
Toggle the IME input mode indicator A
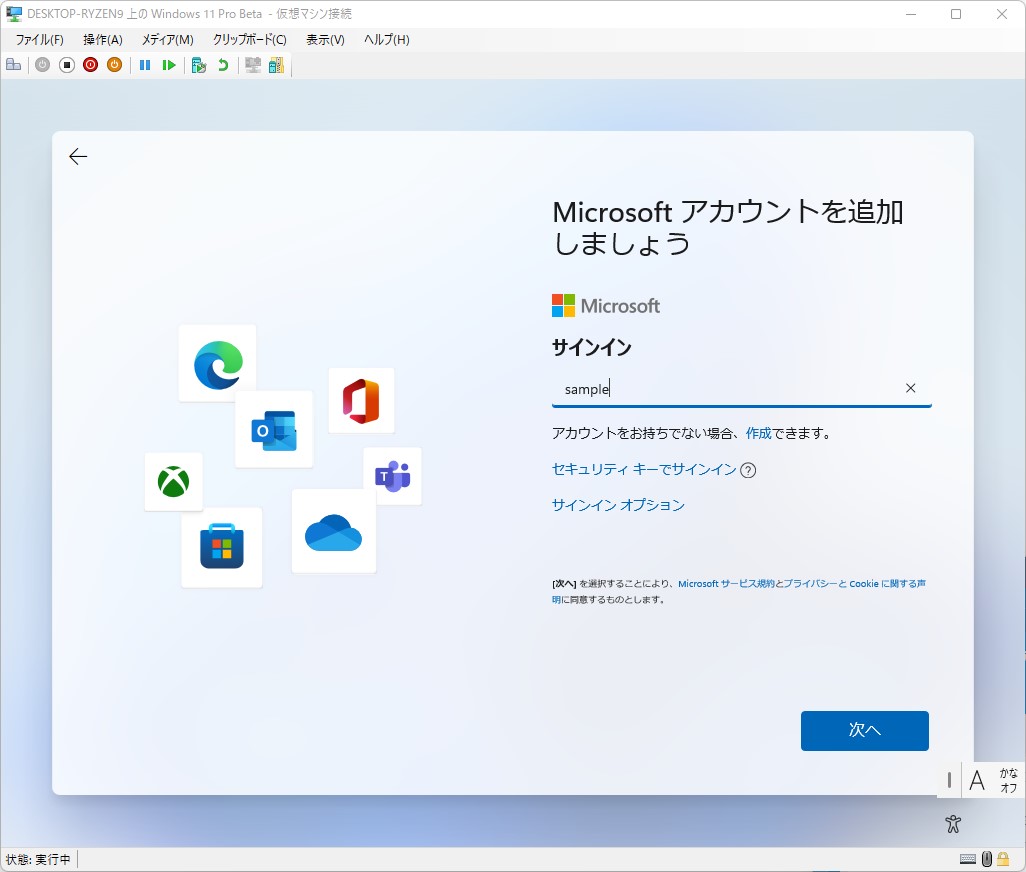977,780
